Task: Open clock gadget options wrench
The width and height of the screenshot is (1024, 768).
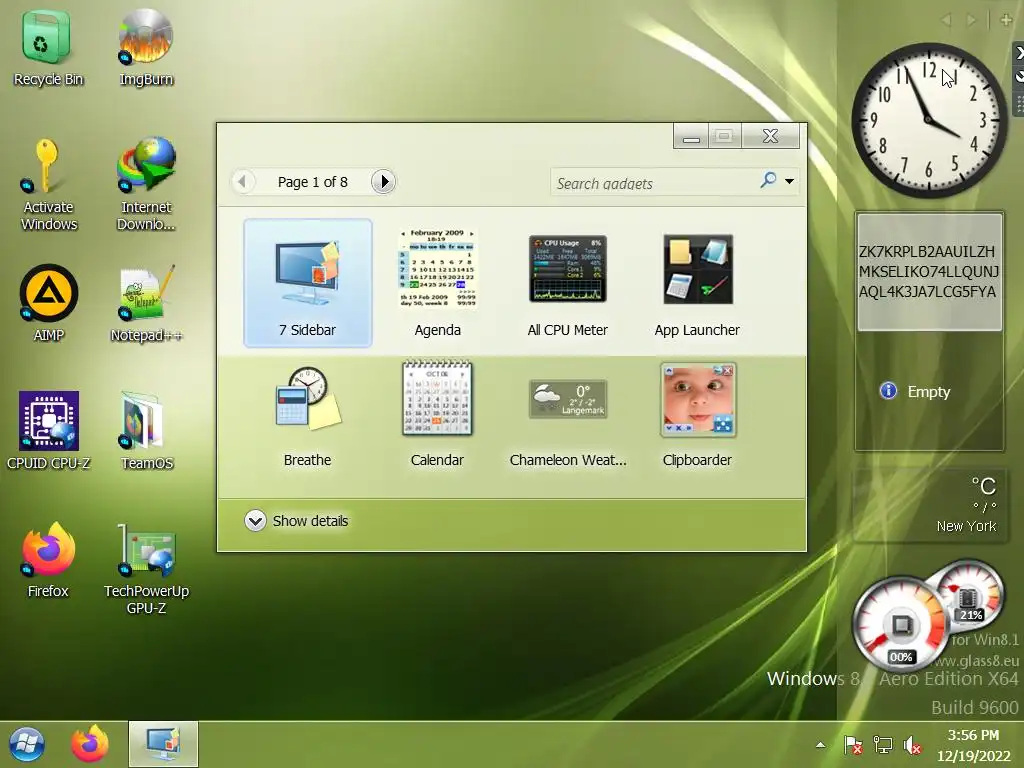Action: tap(1019, 78)
